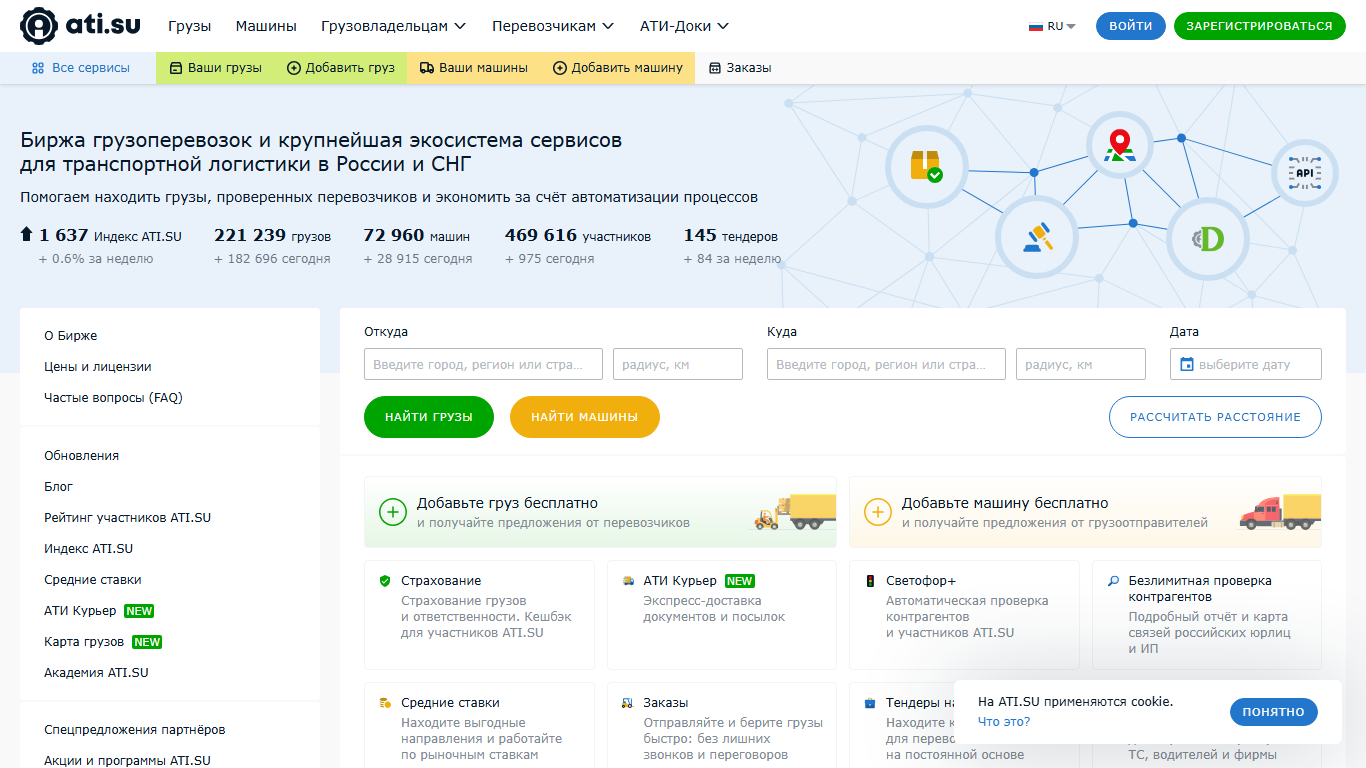1366x768 pixels.
Task: Click the package illustration in the network graphic
Action: click(927, 166)
